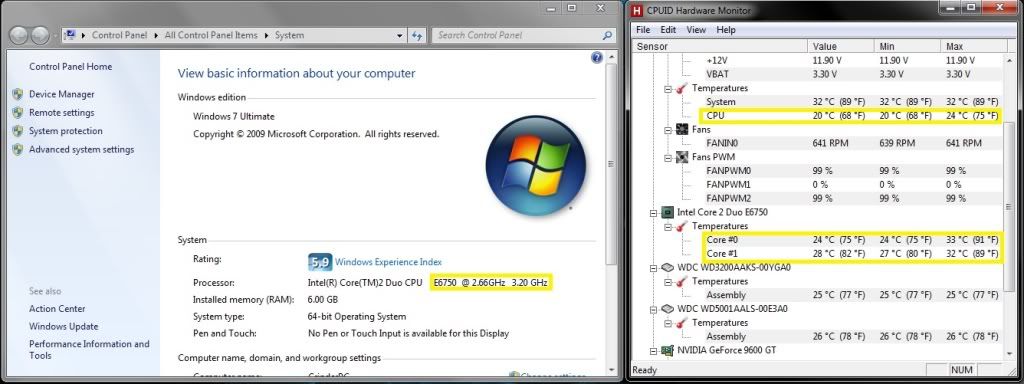Open Windows Update link
The height and width of the screenshot is (384, 1024).
(x=63, y=326)
